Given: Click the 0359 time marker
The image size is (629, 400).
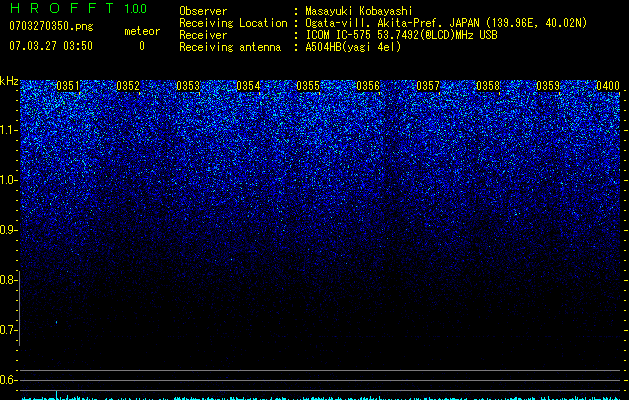Looking at the screenshot, I should [x=548, y=86].
